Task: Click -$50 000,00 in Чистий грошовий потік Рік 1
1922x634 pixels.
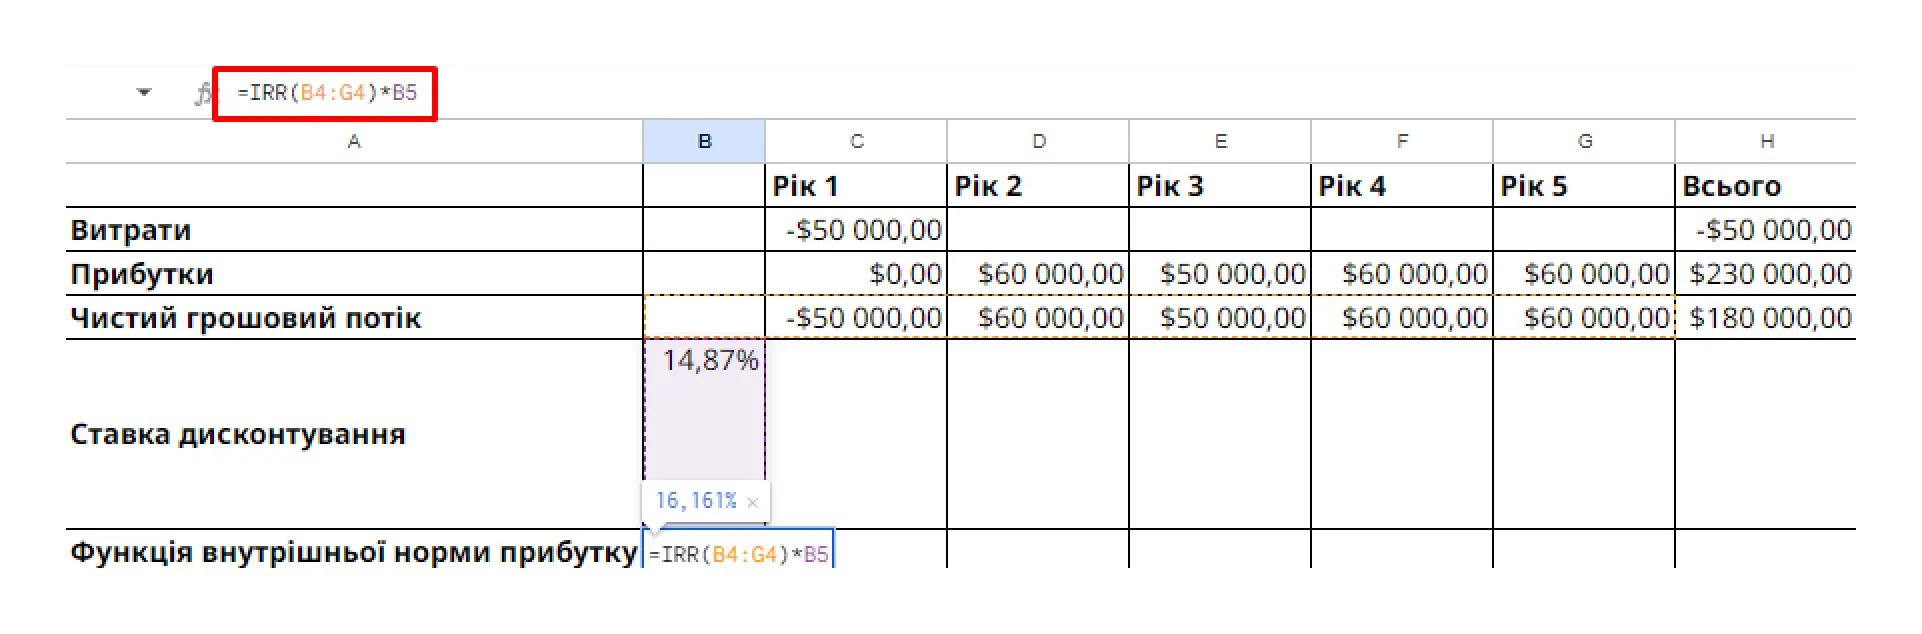Action: click(x=856, y=318)
